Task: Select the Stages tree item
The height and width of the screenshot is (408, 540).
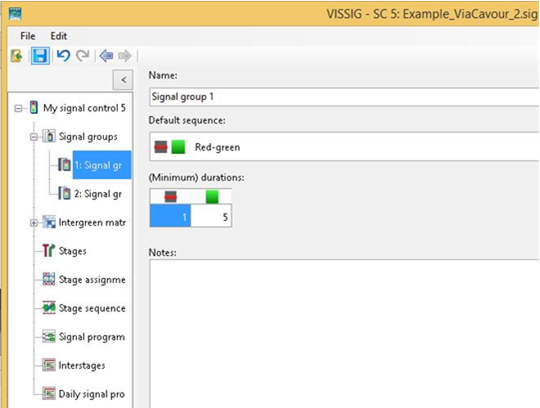Action: point(72,251)
